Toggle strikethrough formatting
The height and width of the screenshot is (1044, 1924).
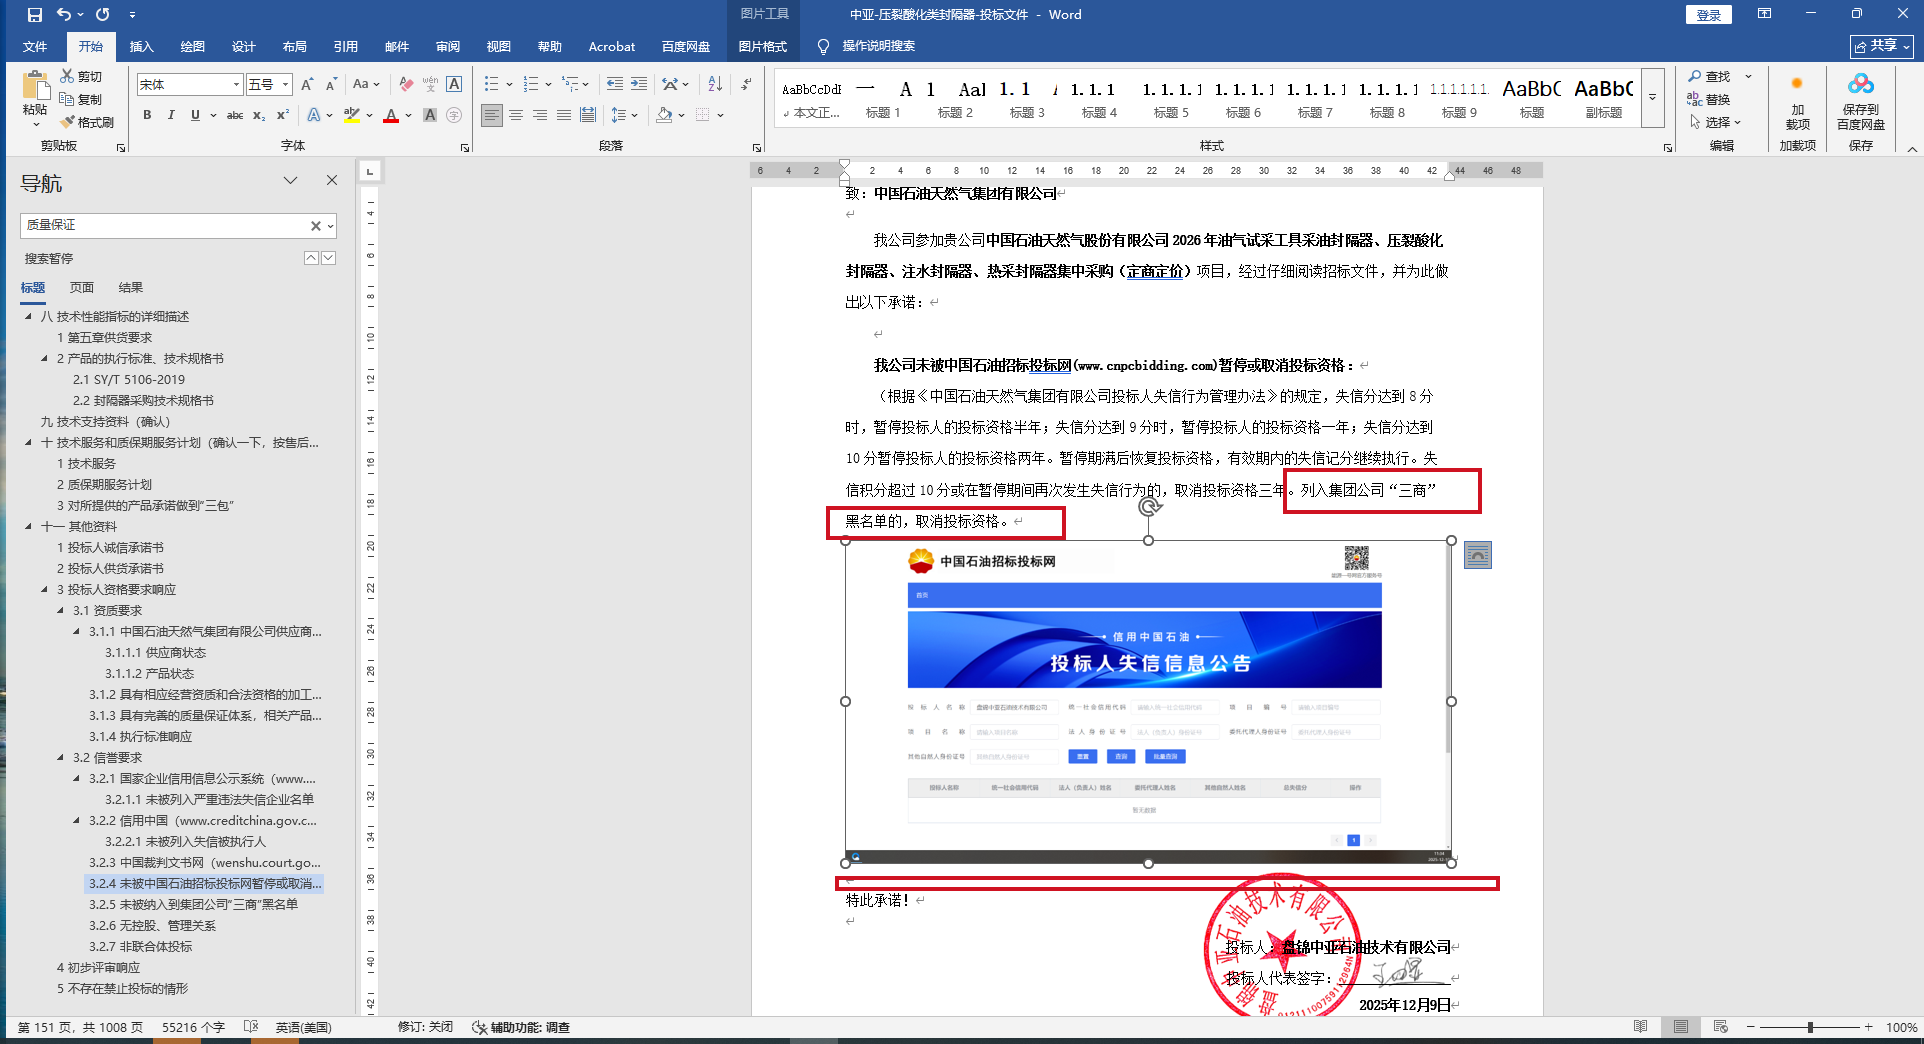235,115
